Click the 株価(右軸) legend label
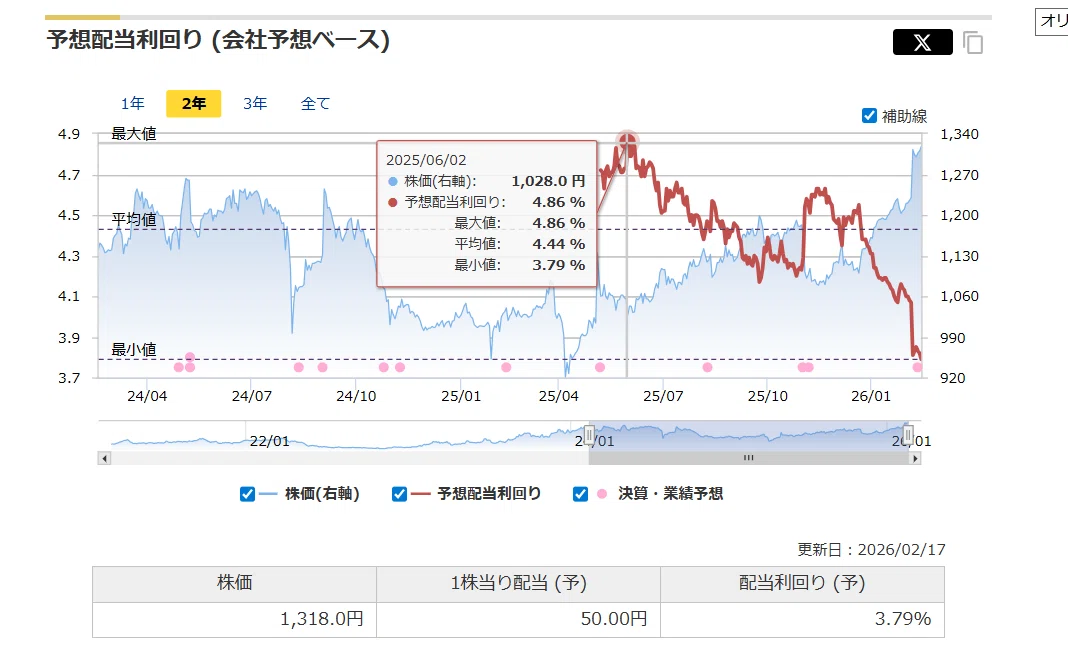Screen dimensions: 1068x652 click(321, 494)
